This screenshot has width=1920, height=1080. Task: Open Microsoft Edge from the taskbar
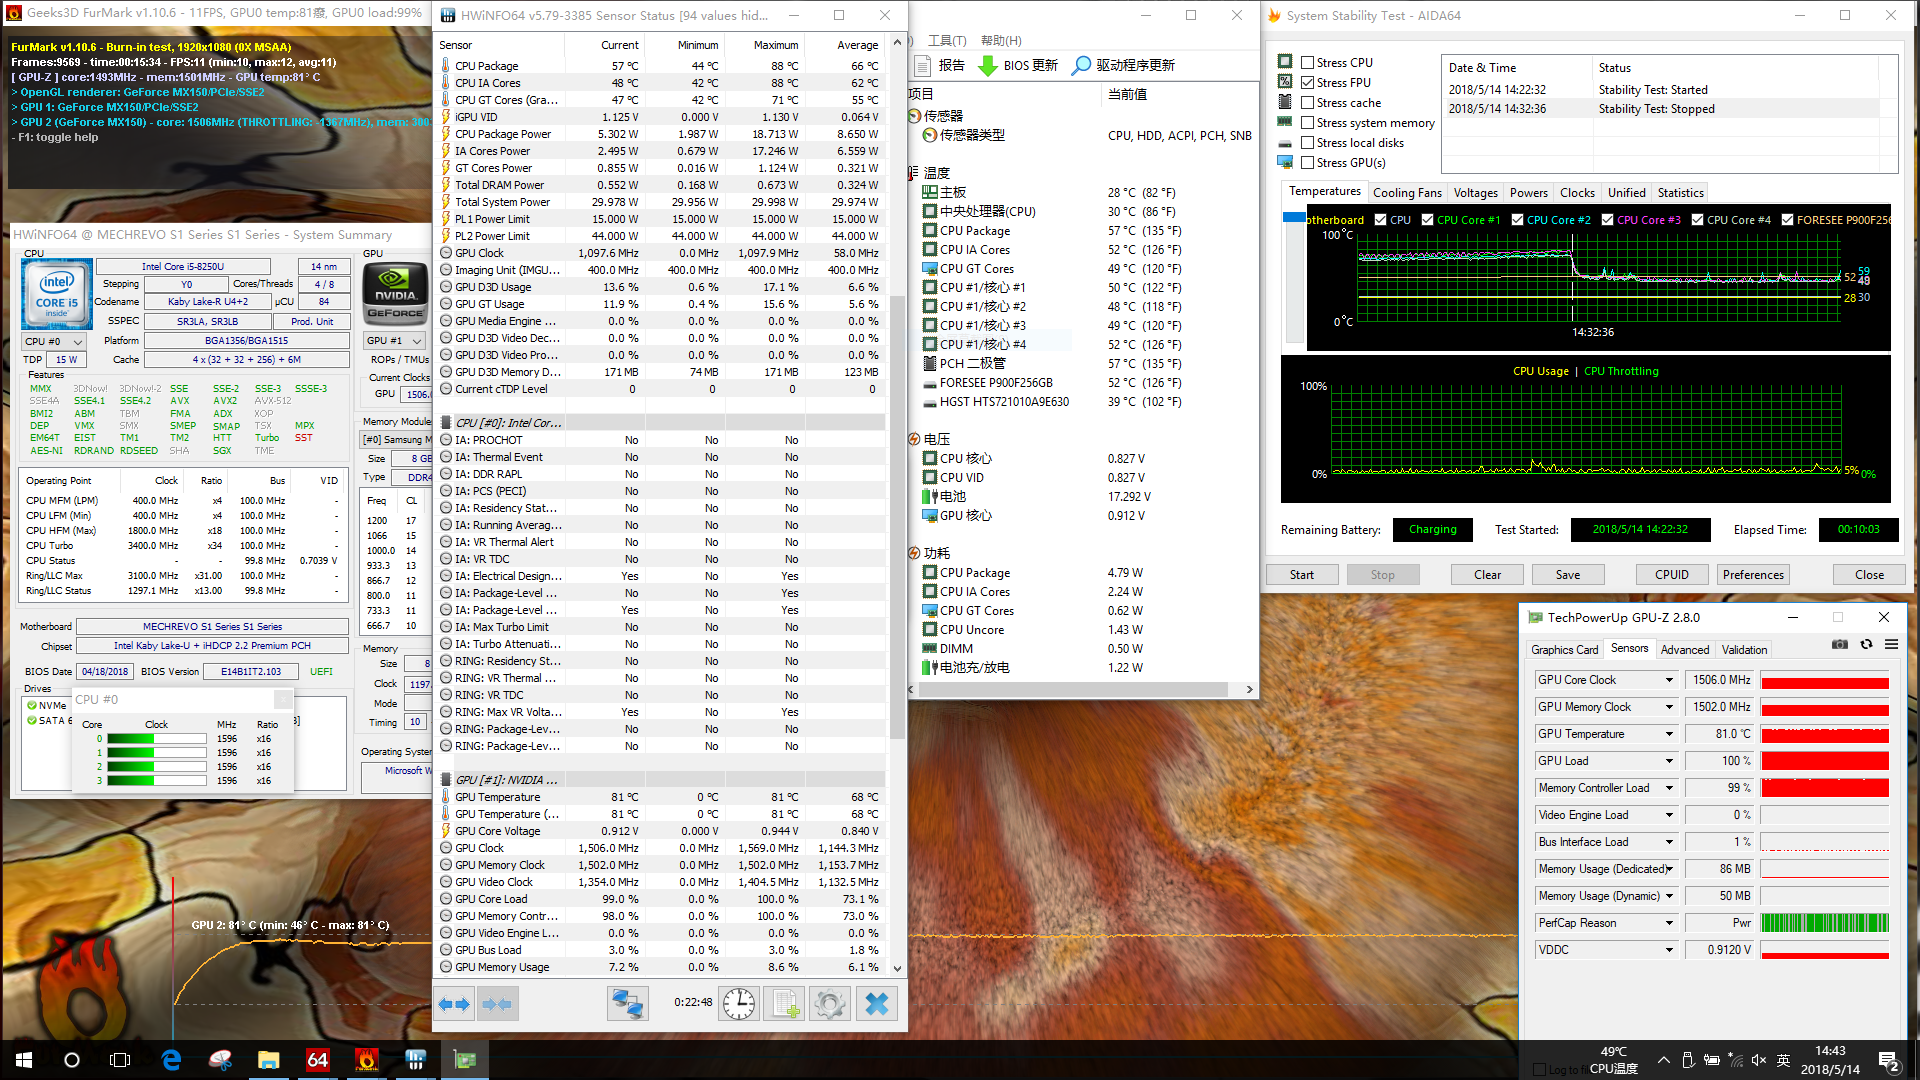pyautogui.click(x=171, y=1060)
